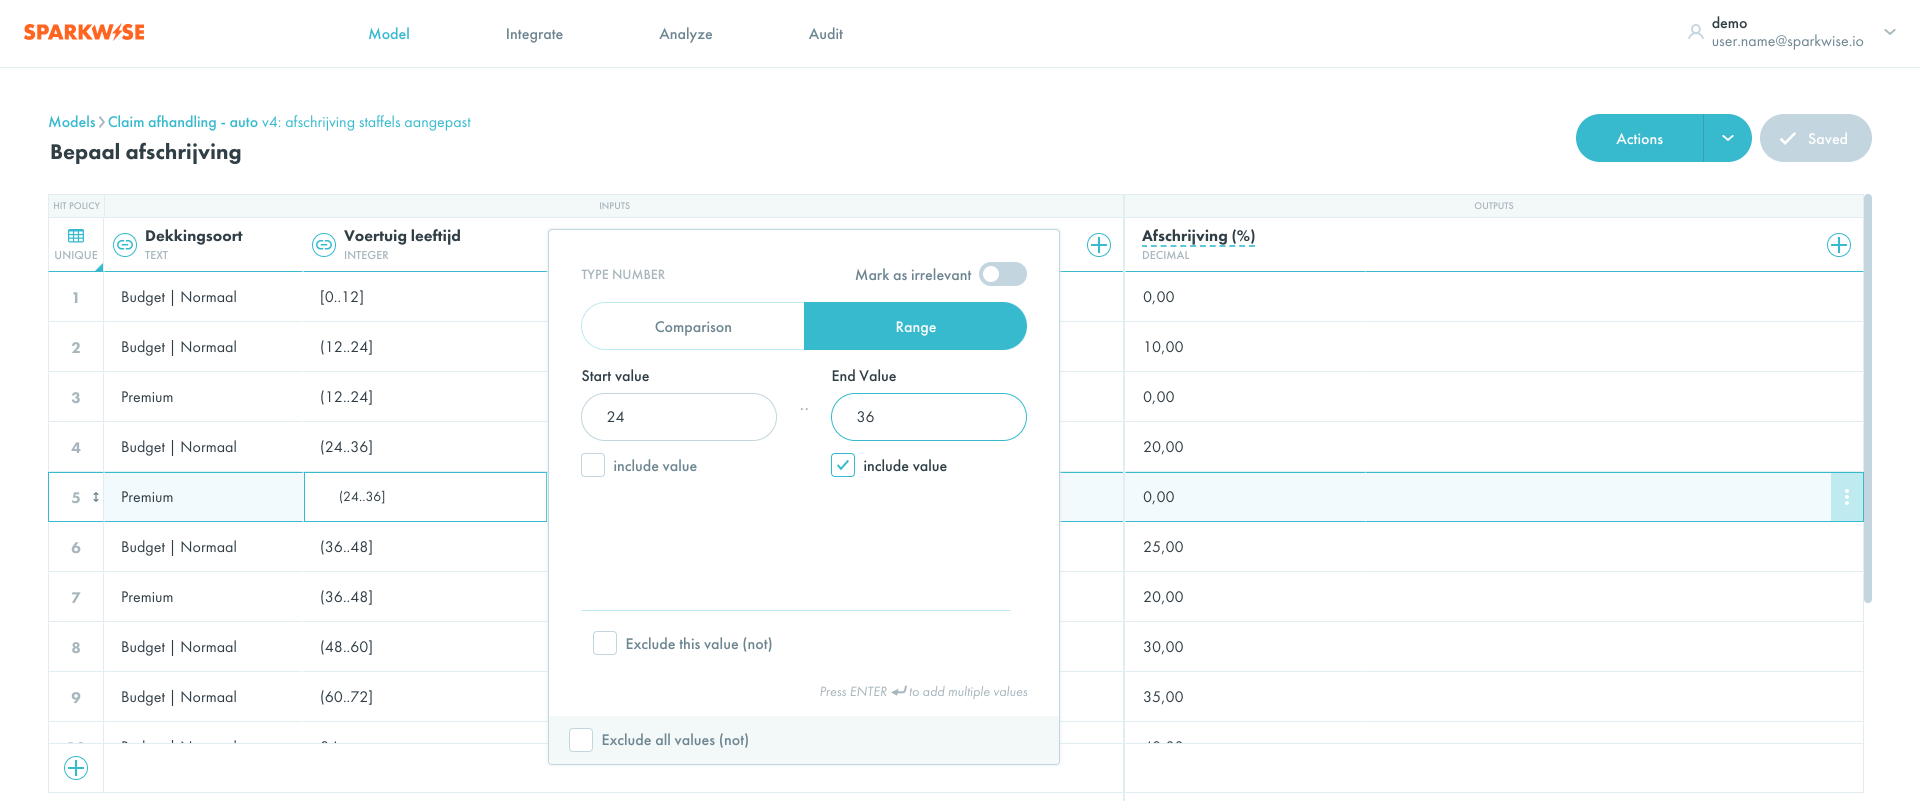
Task: Add a new output column
Action: [x=1839, y=245]
